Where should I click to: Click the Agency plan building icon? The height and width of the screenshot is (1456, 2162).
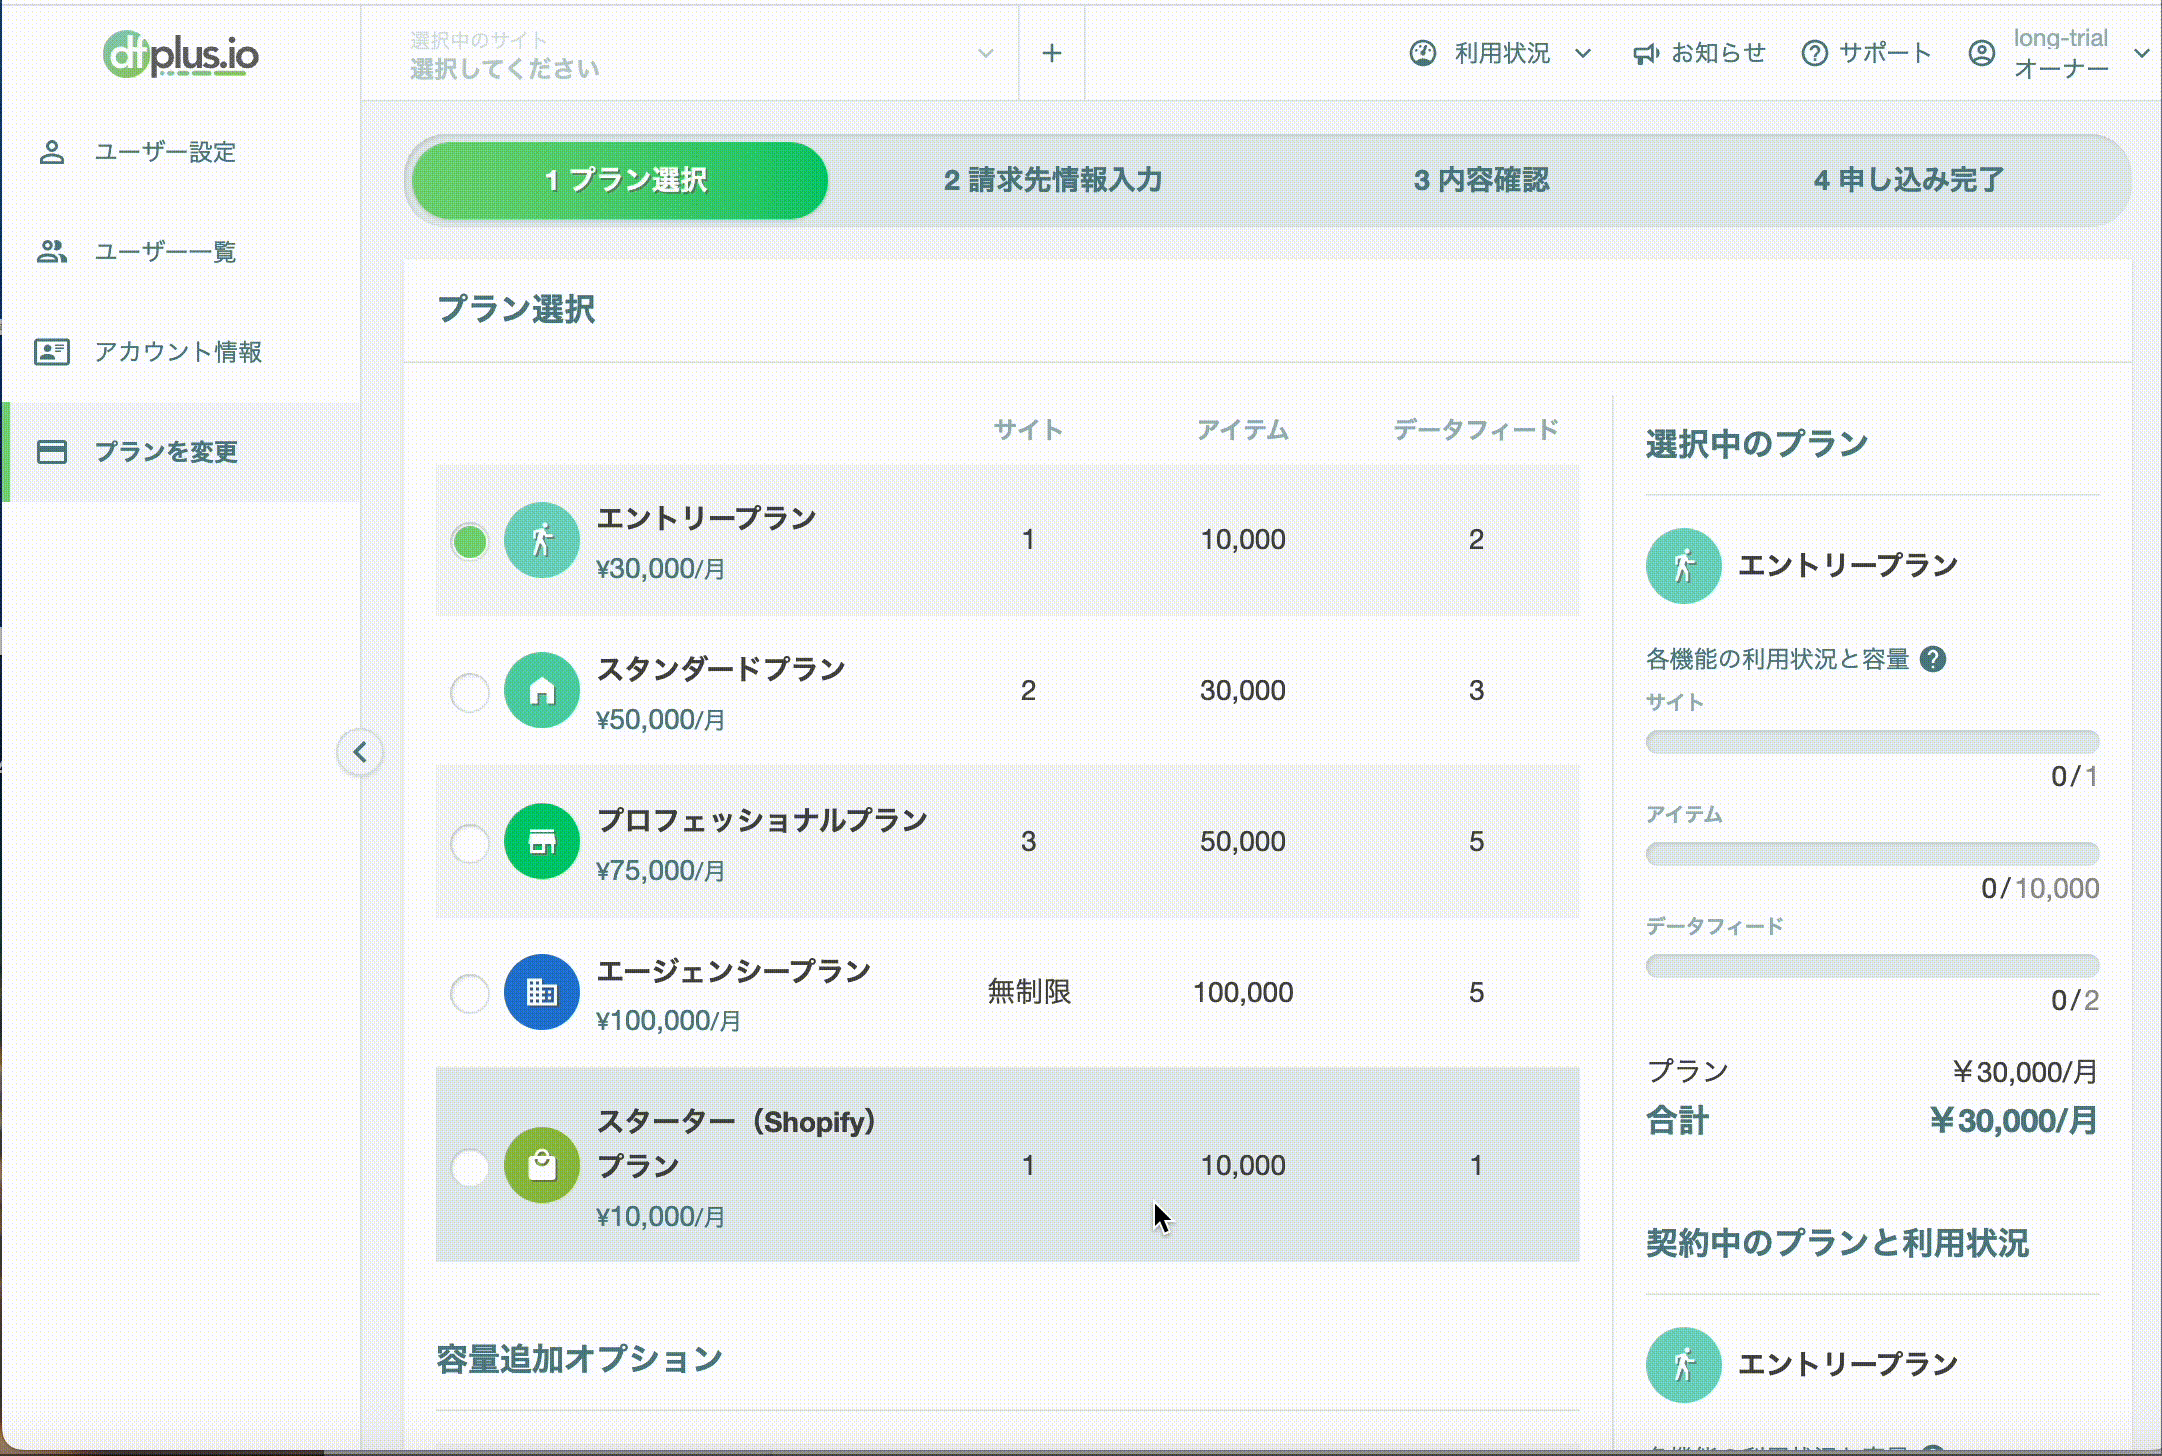pos(542,992)
